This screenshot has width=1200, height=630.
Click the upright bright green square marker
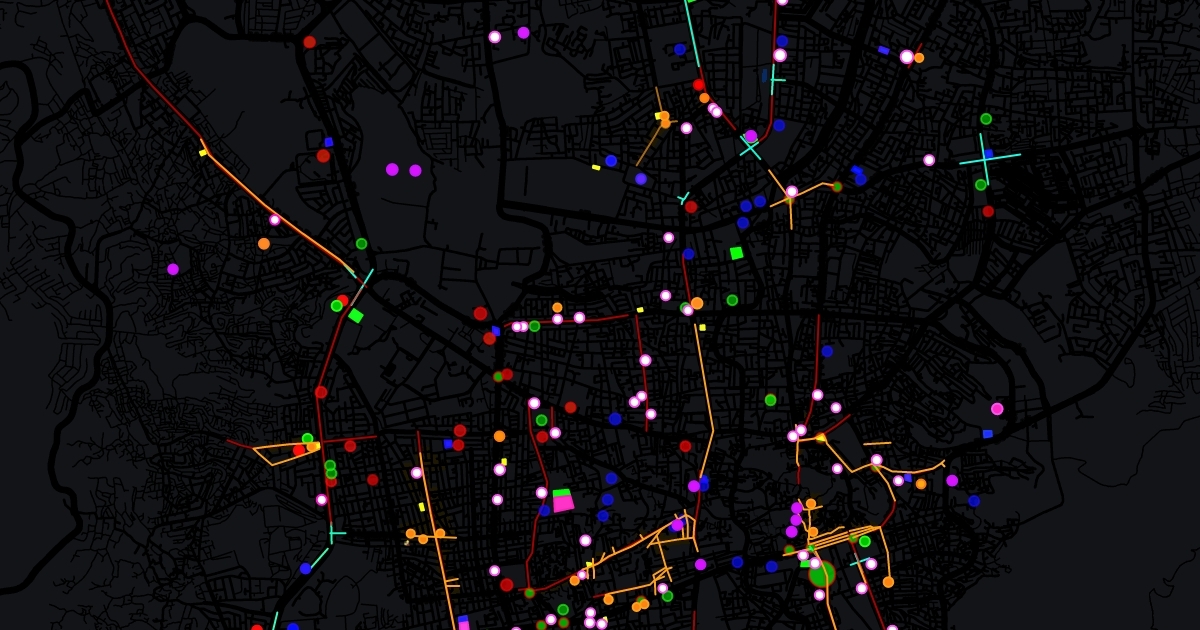point(737,253)
